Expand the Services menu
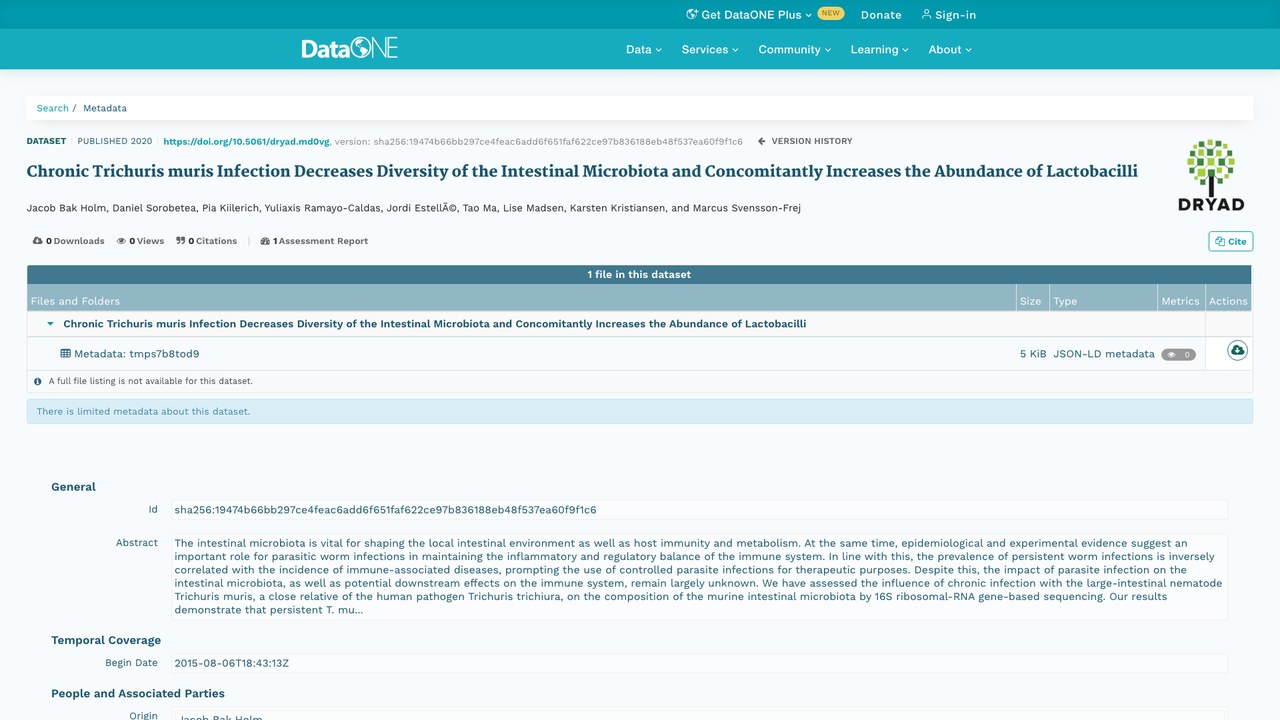Screen dimensions: 1280x720 pos(710,49)
